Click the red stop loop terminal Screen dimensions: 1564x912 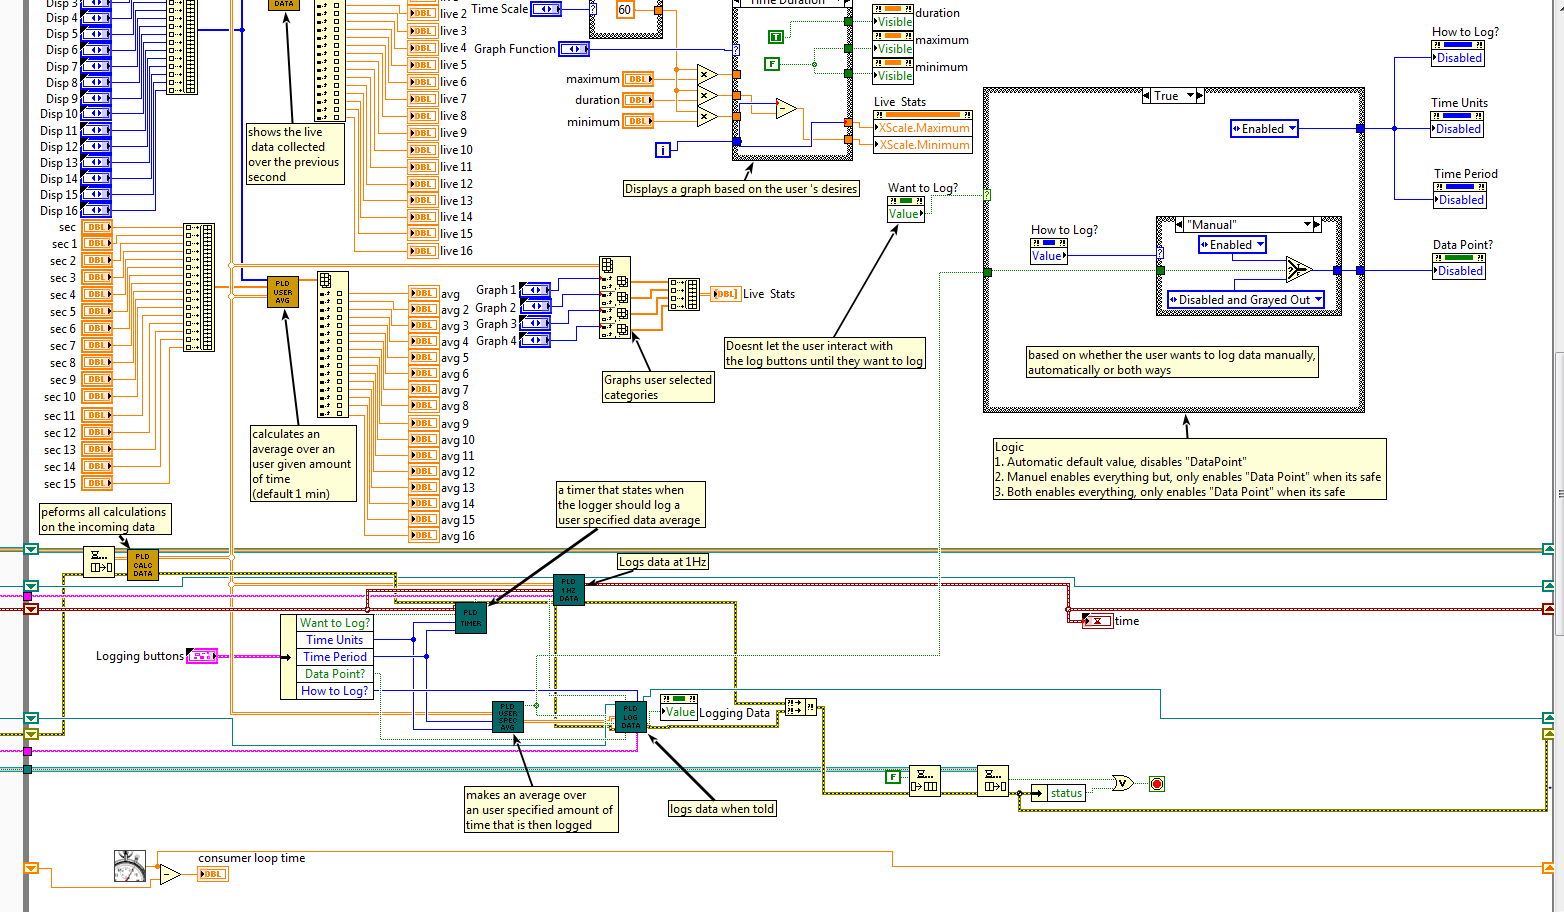(x=1157, y=784)
